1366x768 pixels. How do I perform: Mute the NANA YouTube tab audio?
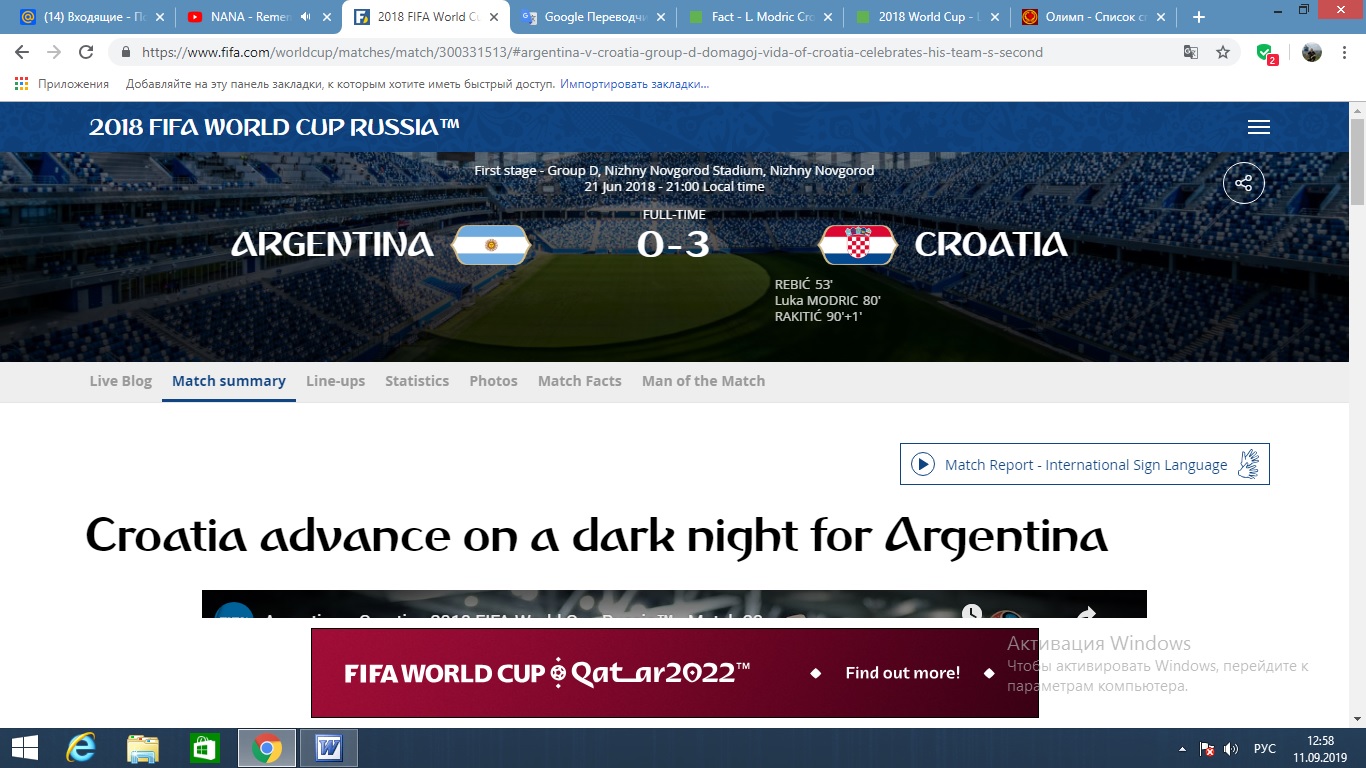(x=304, y=17)
